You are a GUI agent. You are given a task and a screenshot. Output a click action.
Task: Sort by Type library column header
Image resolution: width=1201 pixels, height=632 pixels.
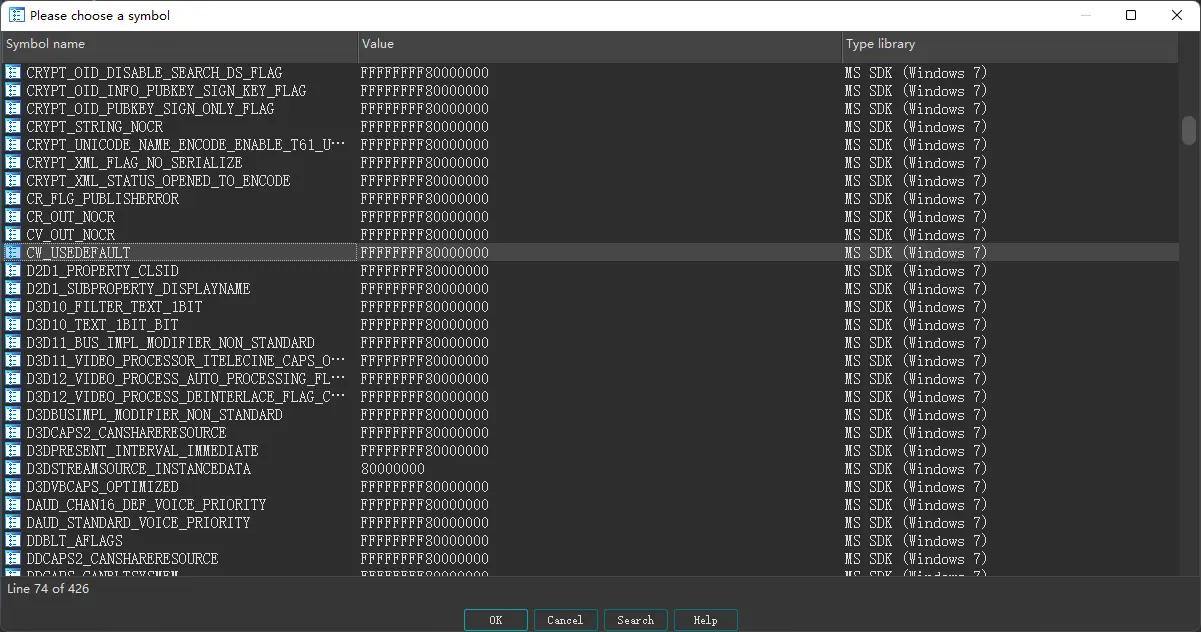point(1010,44)
